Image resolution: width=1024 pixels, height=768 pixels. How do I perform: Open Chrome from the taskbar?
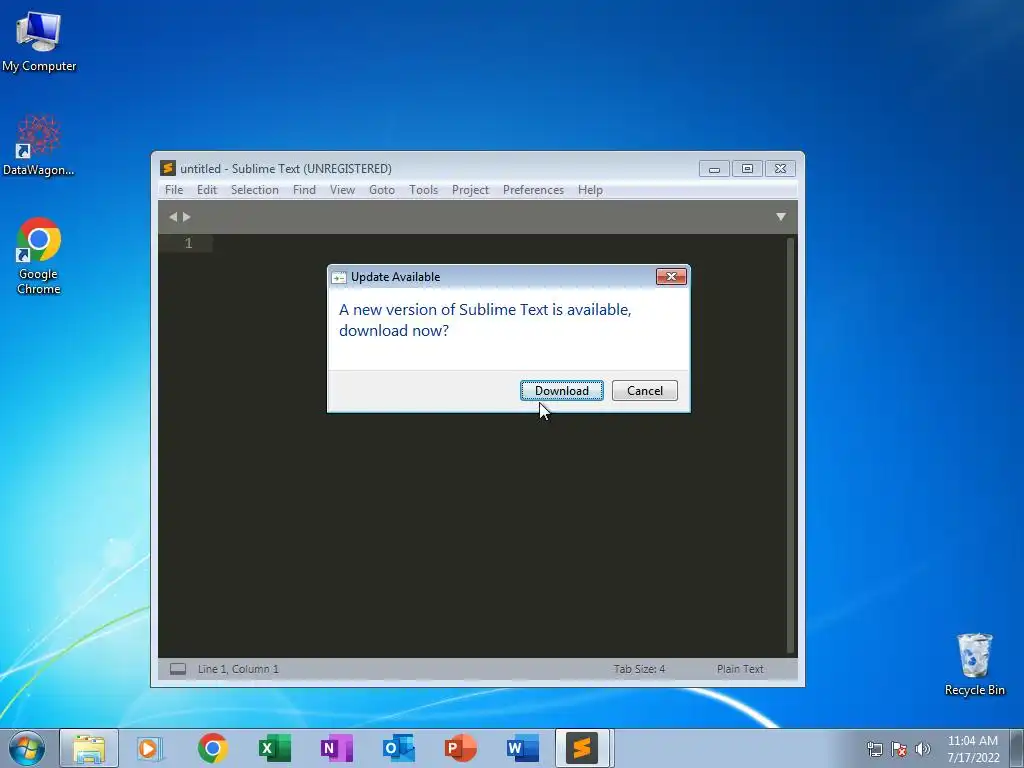212,748
